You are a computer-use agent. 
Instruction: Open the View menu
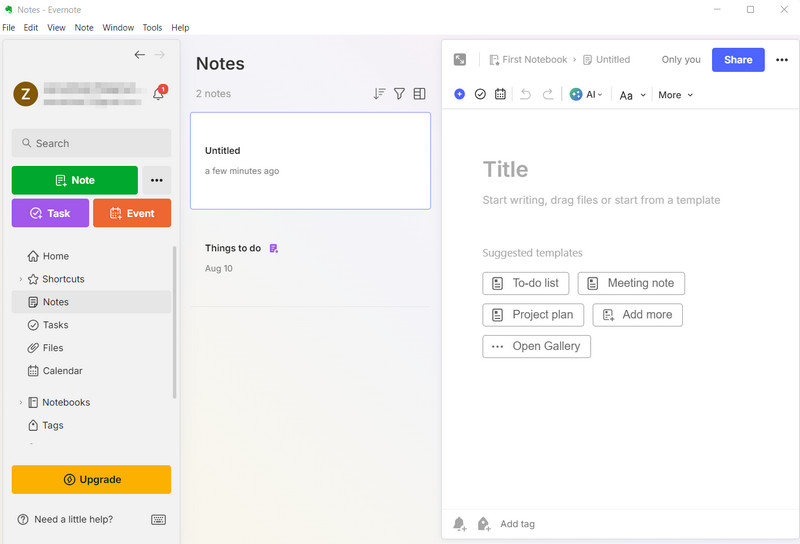(56, 28)
